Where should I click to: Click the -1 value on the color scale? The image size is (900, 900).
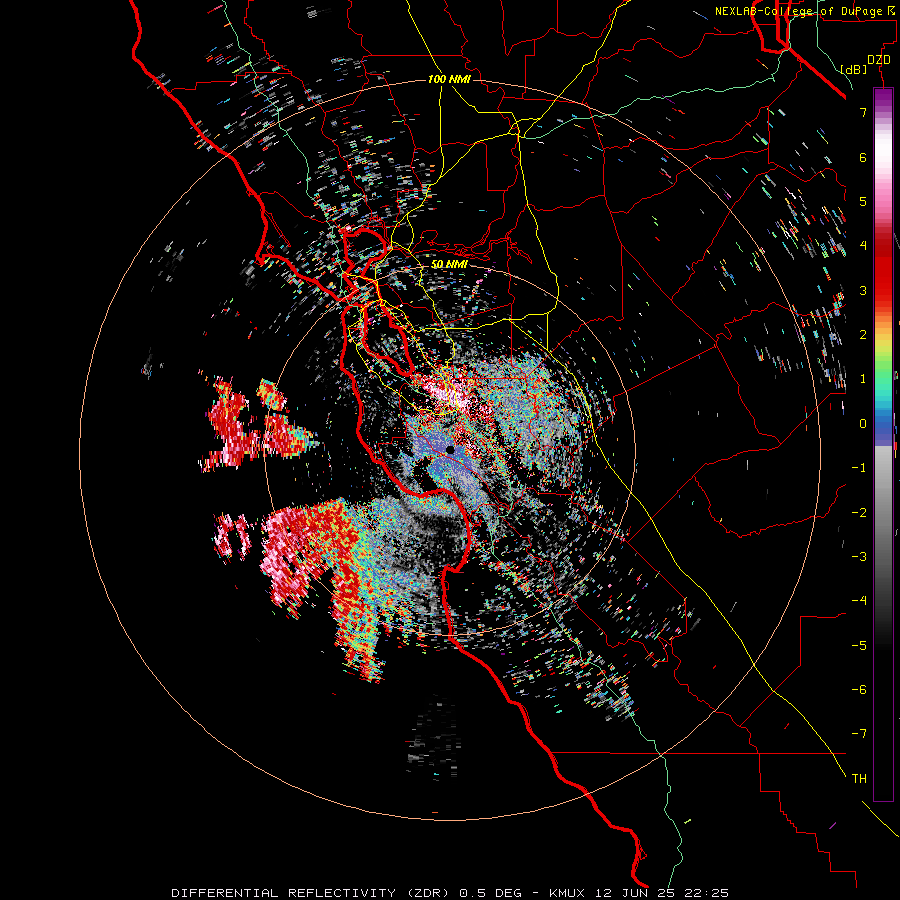859,468
